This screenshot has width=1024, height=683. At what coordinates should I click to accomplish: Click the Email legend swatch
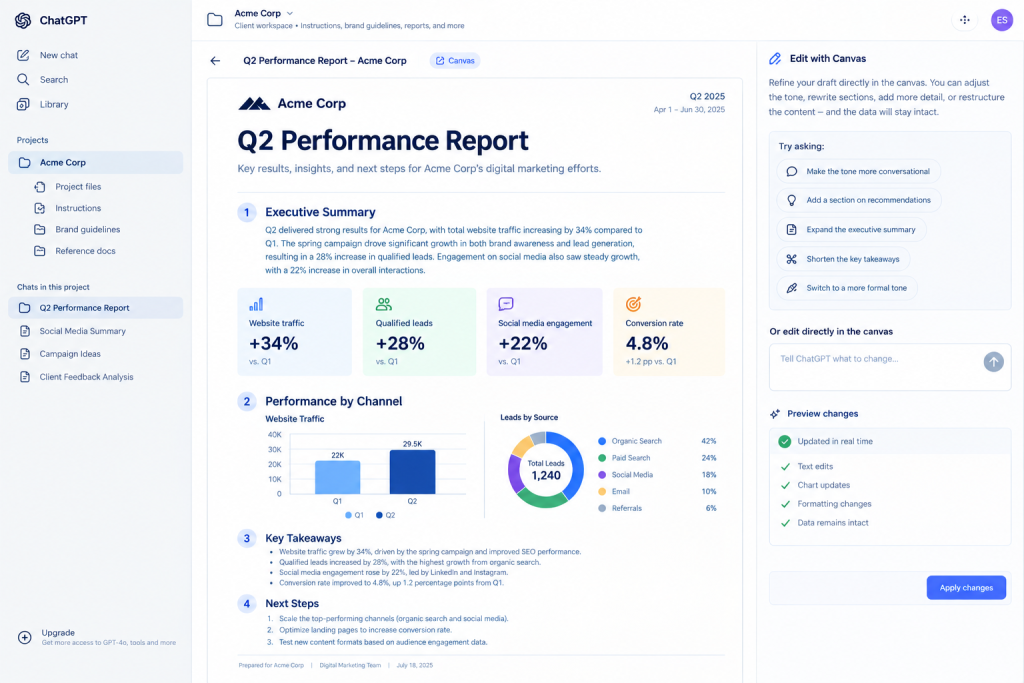tap(602, 492)
